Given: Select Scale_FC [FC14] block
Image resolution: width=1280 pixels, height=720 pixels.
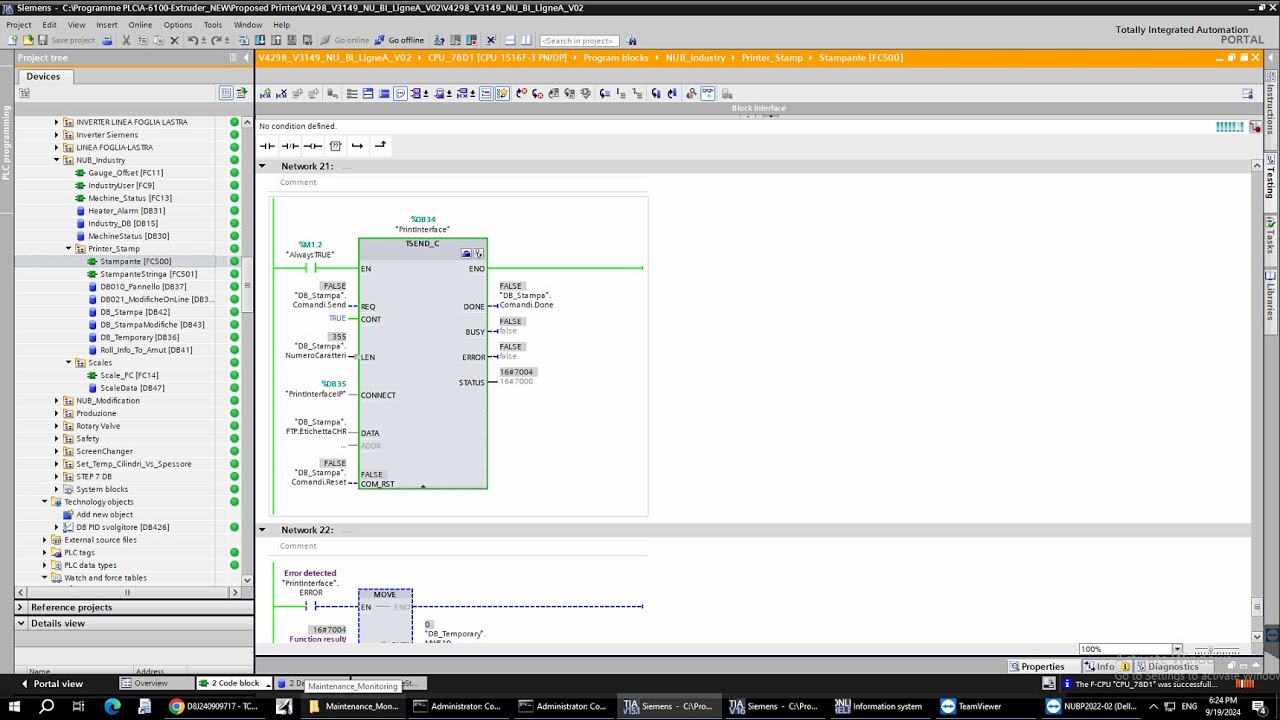Looking at the screenshot, I should (x=128, y=376).
